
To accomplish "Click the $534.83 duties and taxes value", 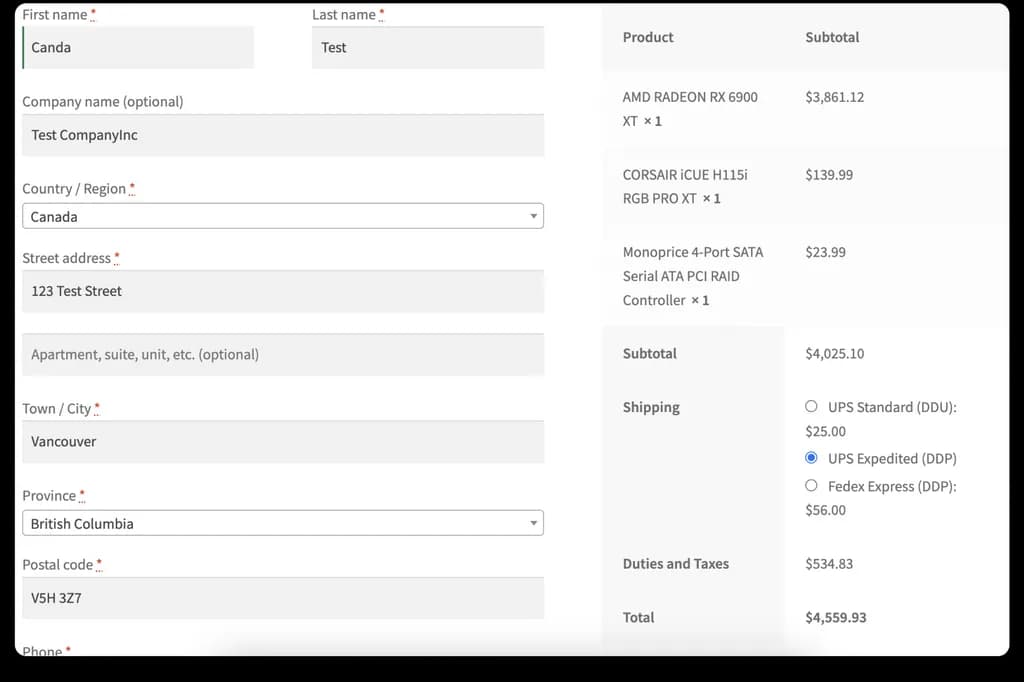I will [829, 564].
